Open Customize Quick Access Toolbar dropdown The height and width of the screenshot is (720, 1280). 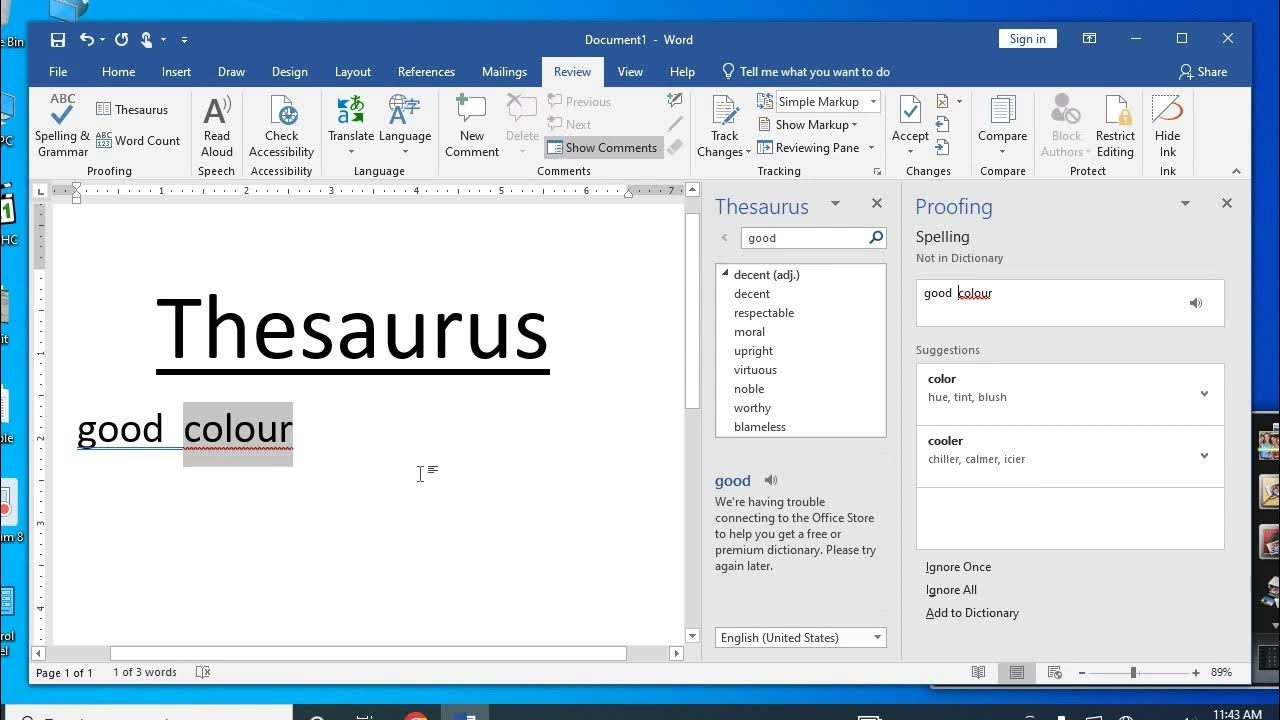coord(184,40)
